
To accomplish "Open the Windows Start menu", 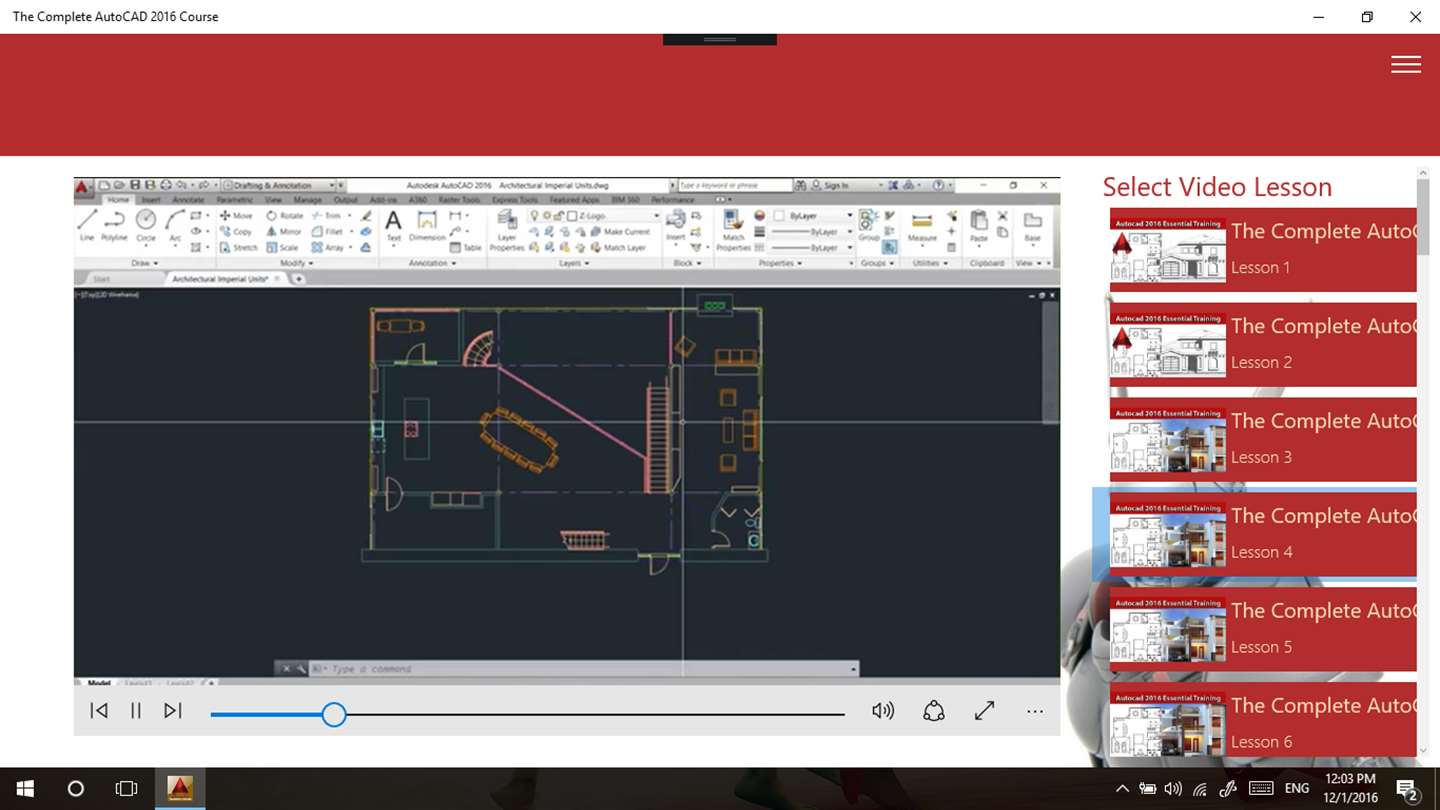I will tap(24, 789).
